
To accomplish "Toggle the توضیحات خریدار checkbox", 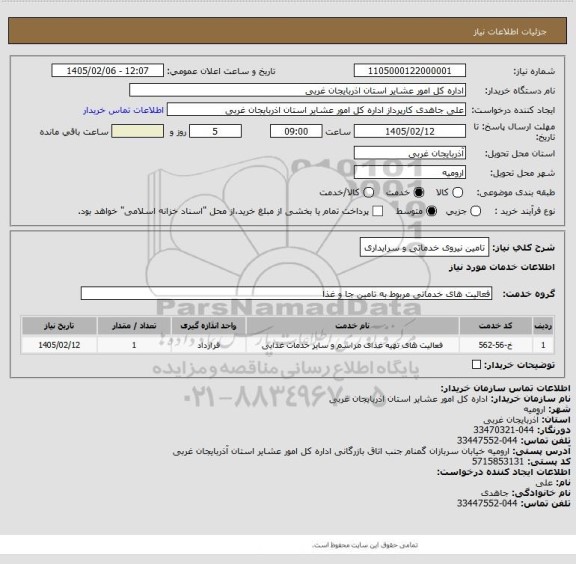I will tap(476, 365).
